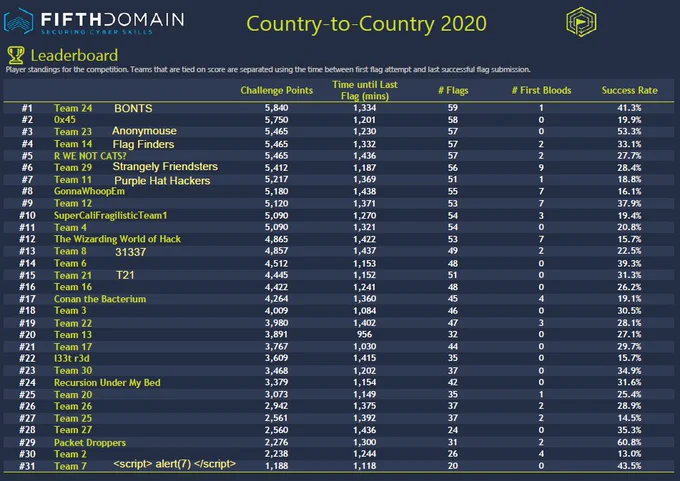Click GonnaWhoopEm's 1,438 minutes value
Image resolution: width=680 pixels, height=481 pixels.
(x=364, y=191)
